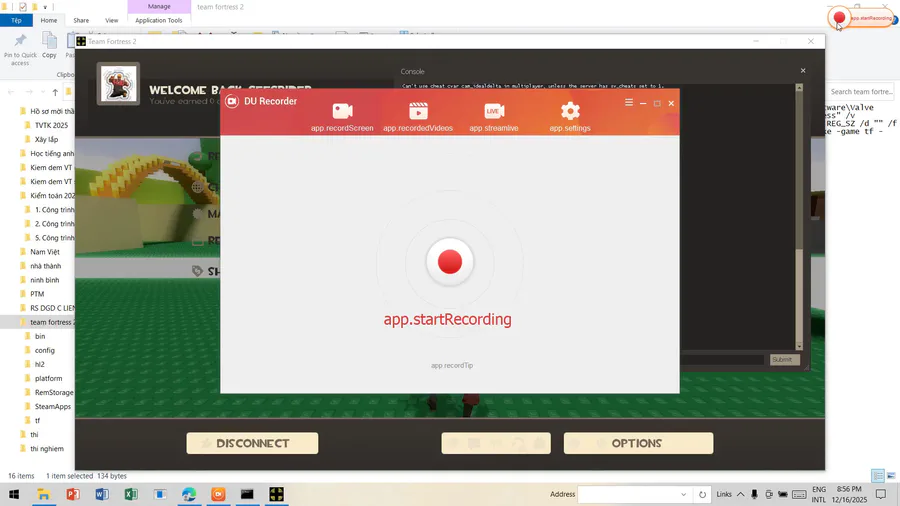Open Microsoft Edge from the taskbar
Screen dimensions: 900x506
pyautogui.click(x=189, y=494)
